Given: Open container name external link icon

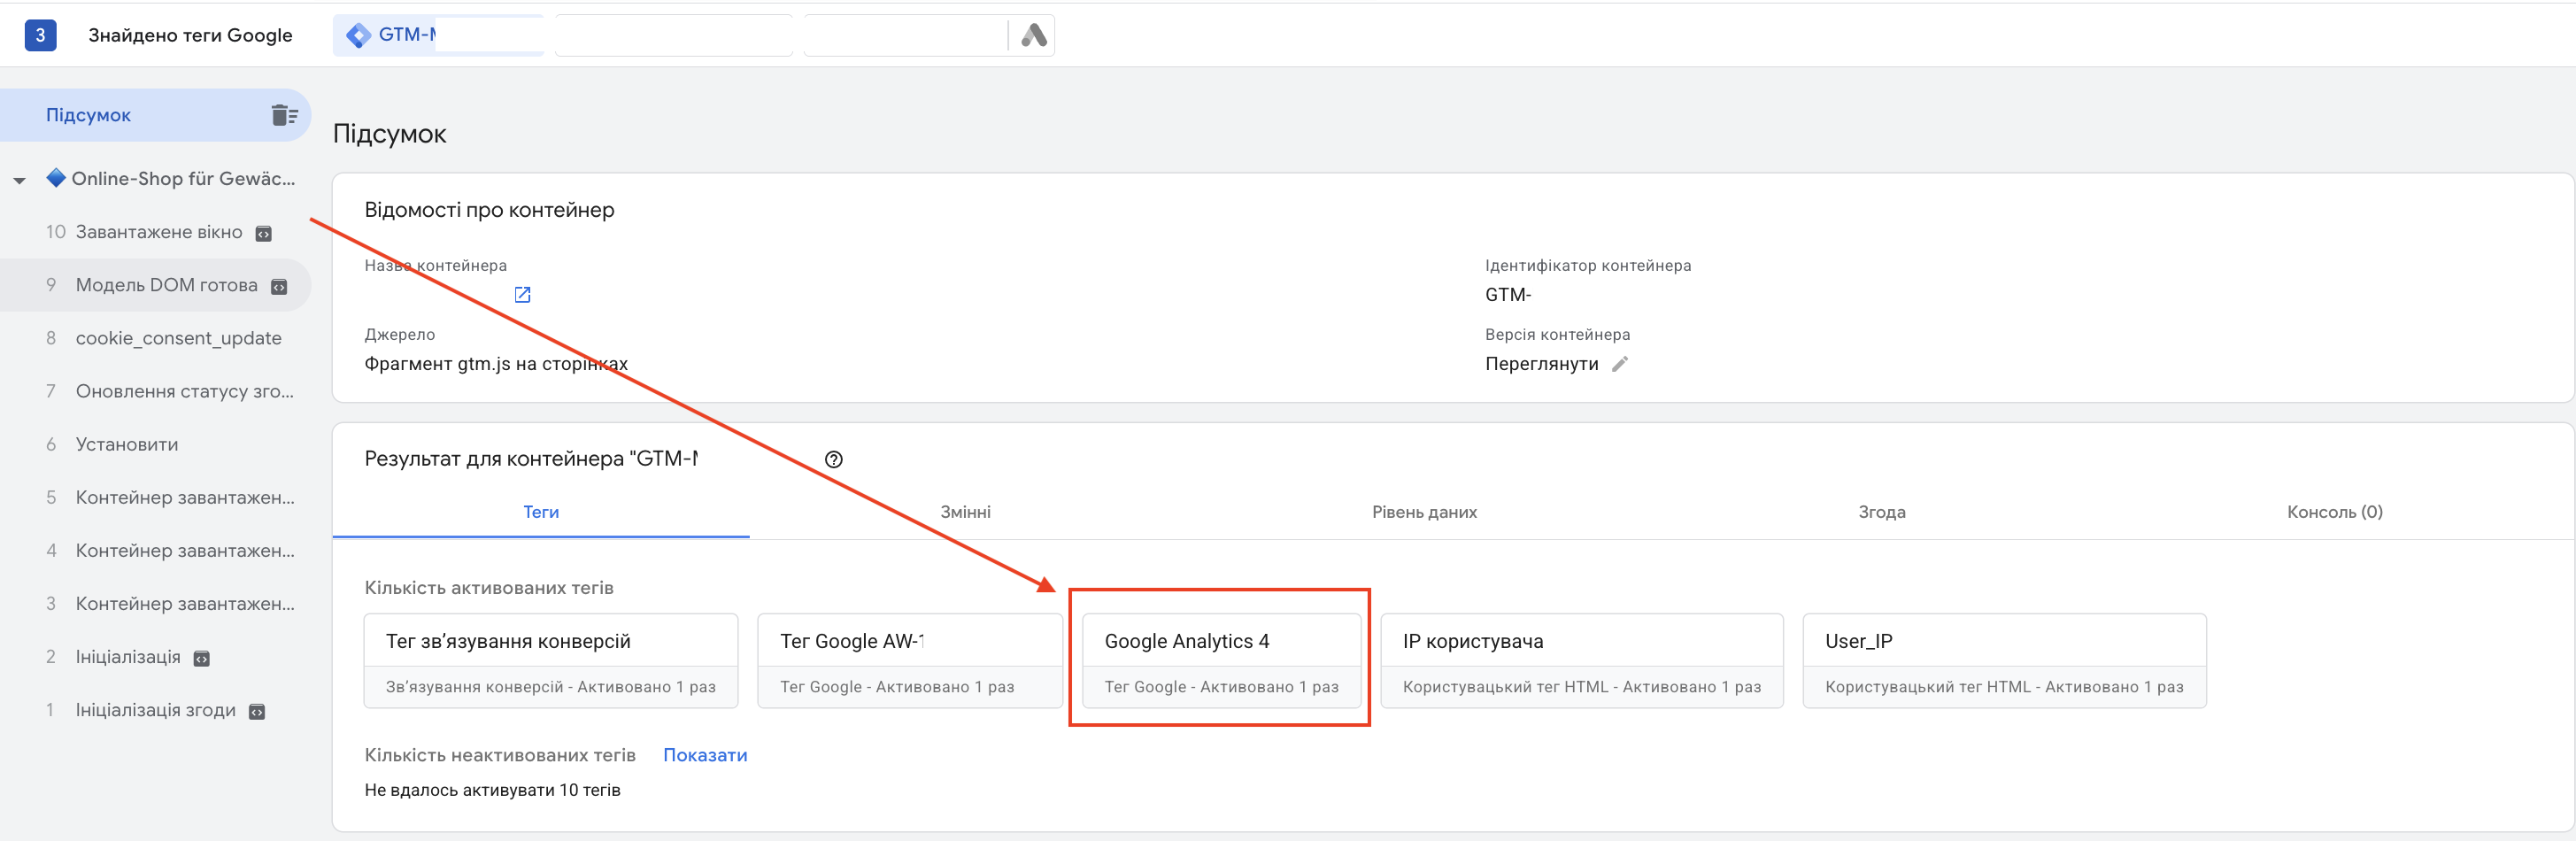Looking at the screenshot, I should coord(523,295).
